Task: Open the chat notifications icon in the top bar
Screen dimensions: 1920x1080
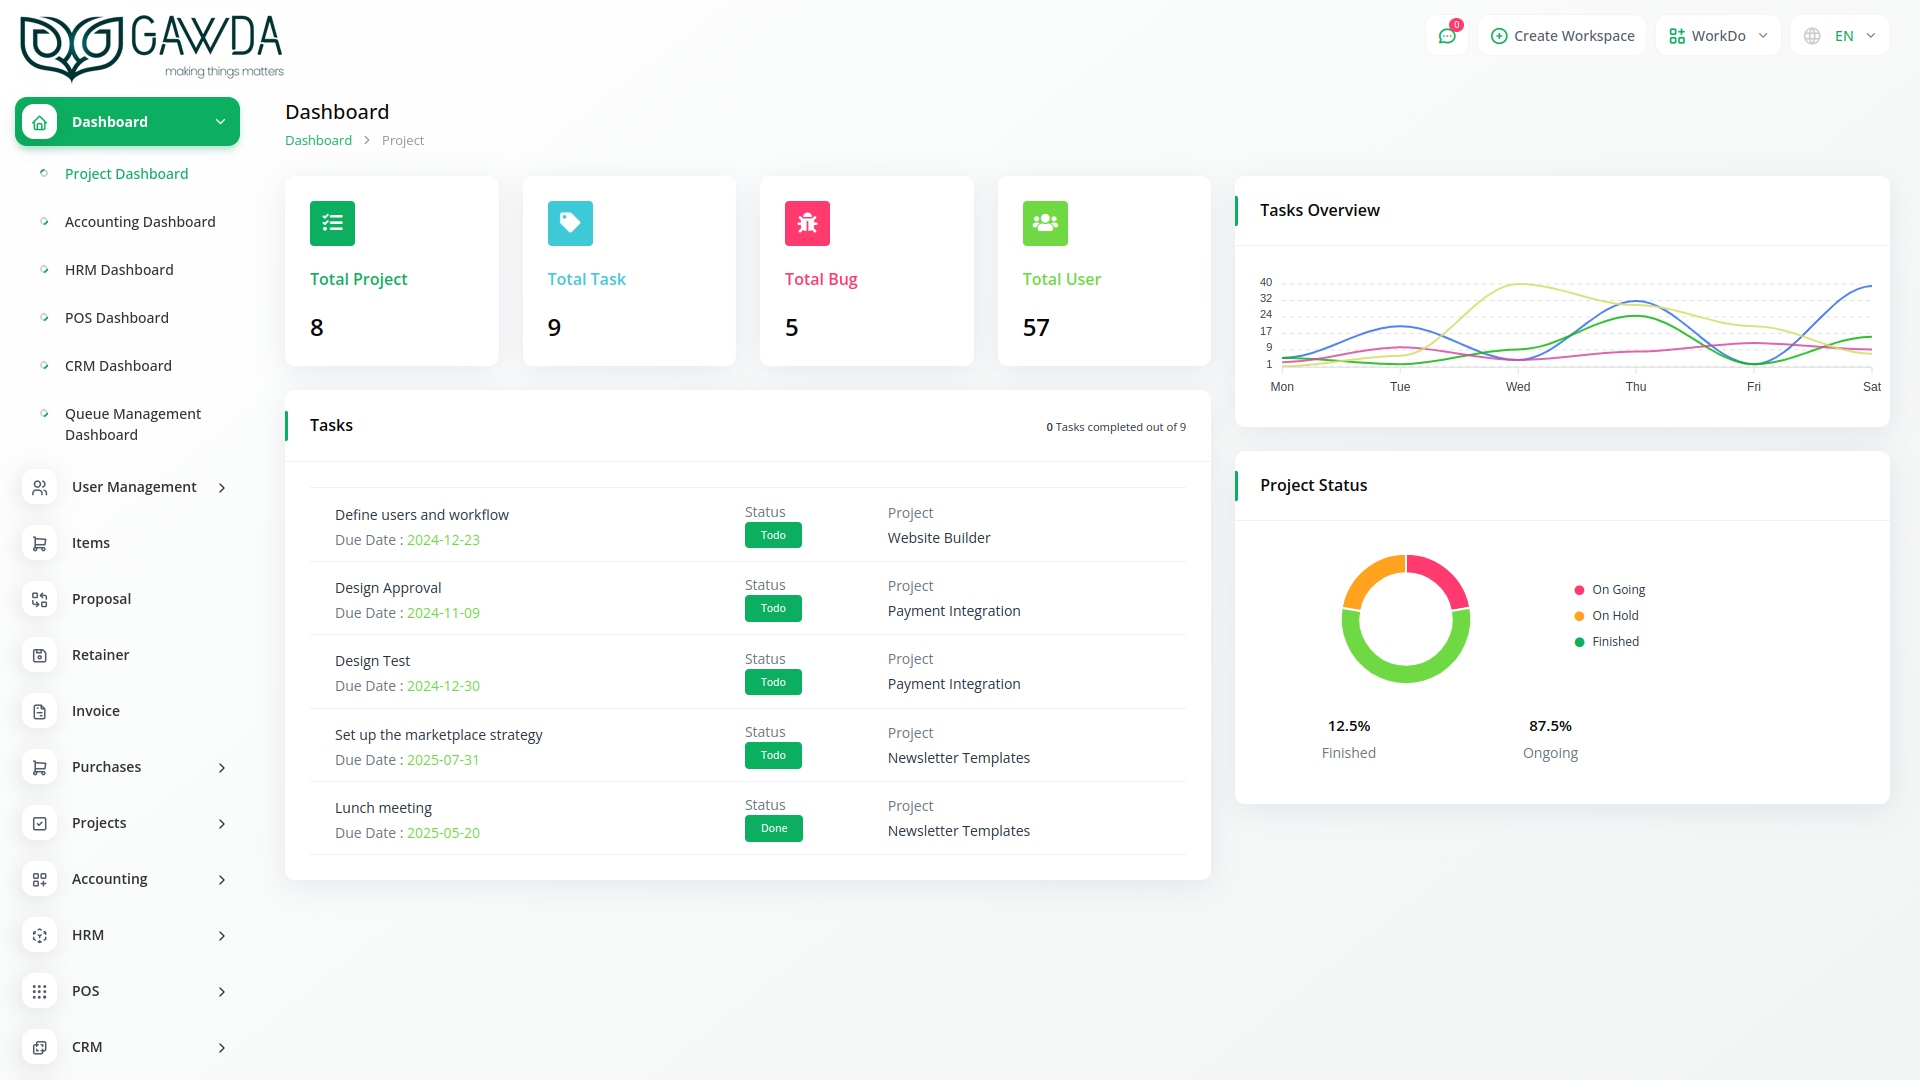Action: click(x=1447, y=35)
